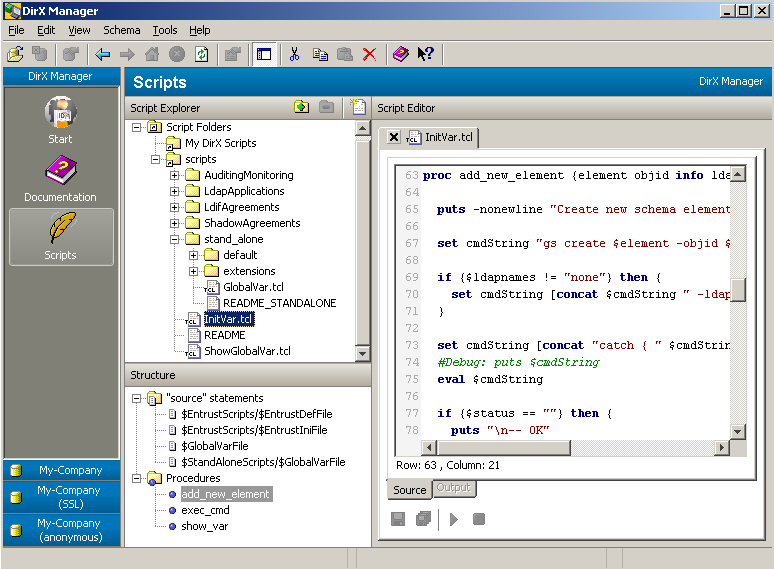Open the Schema menu

(x=121, y=30)
